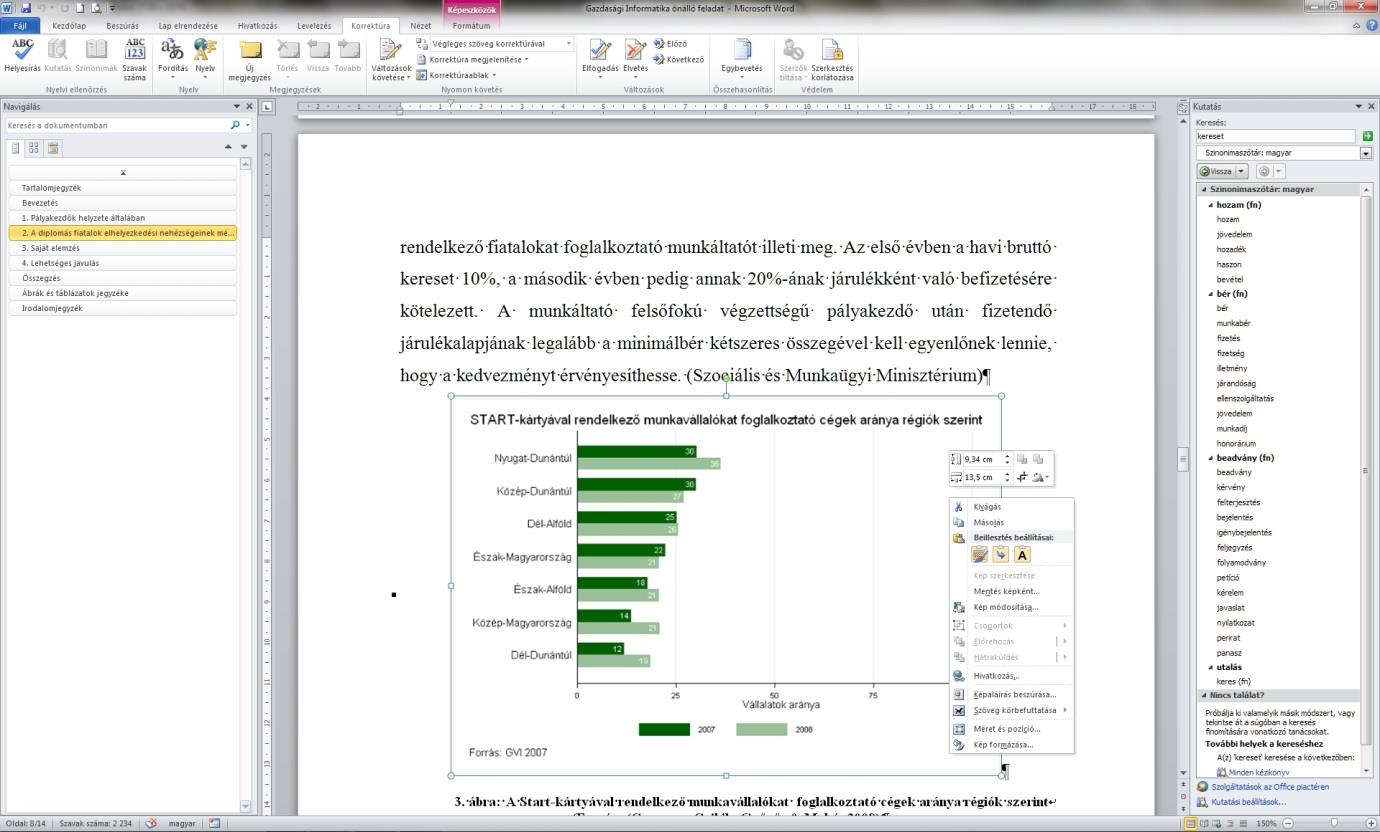Open the Szinonimaszótár: magyar source dropdown
Viewport: 1380px width, 832px height.
coord(1366,153)
